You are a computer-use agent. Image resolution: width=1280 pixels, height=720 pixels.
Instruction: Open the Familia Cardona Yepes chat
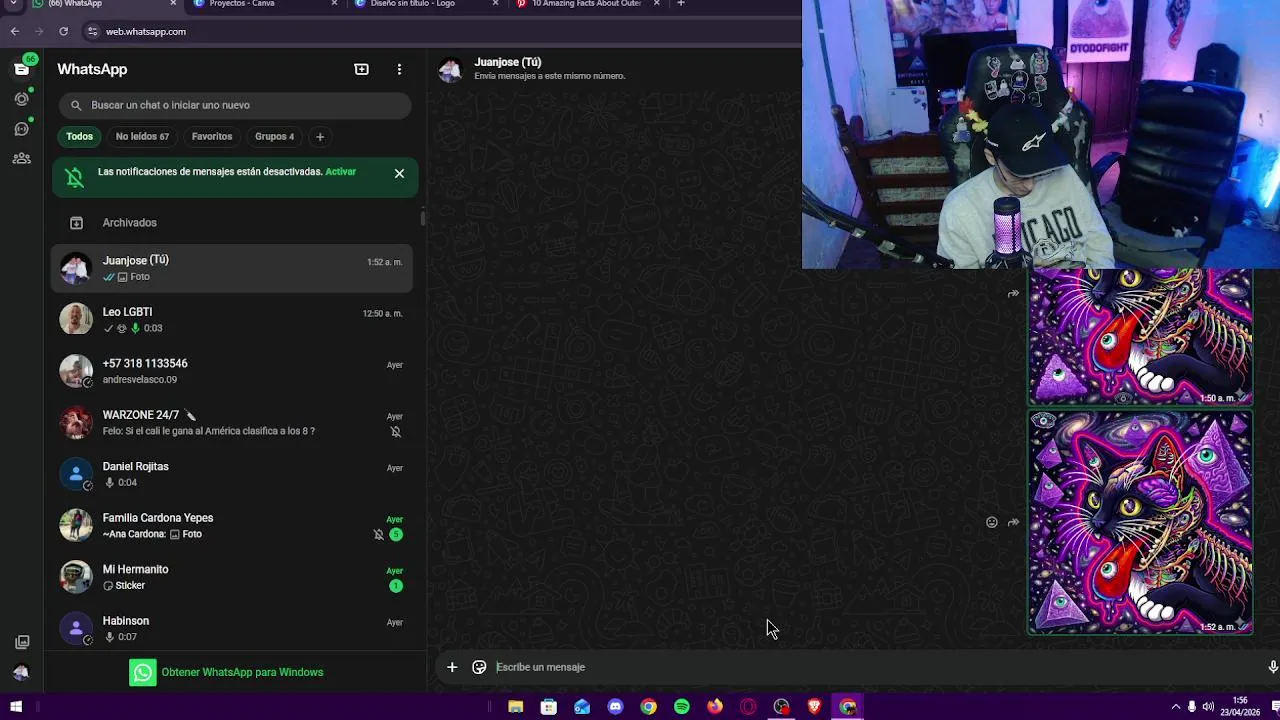click(x=232, y=526)
